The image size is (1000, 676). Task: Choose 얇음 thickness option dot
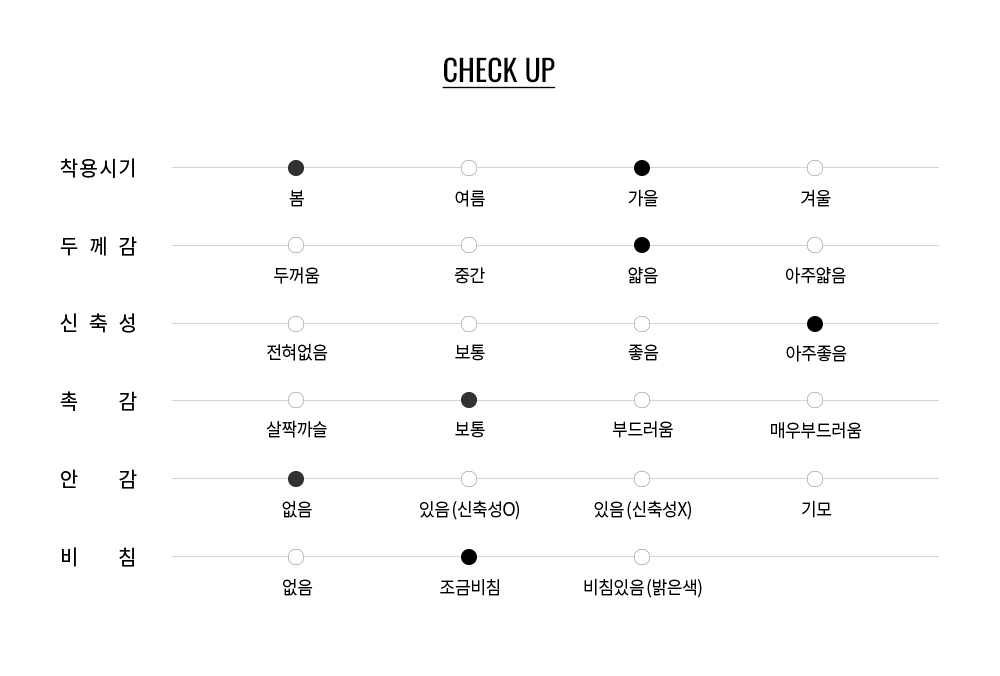642,245
